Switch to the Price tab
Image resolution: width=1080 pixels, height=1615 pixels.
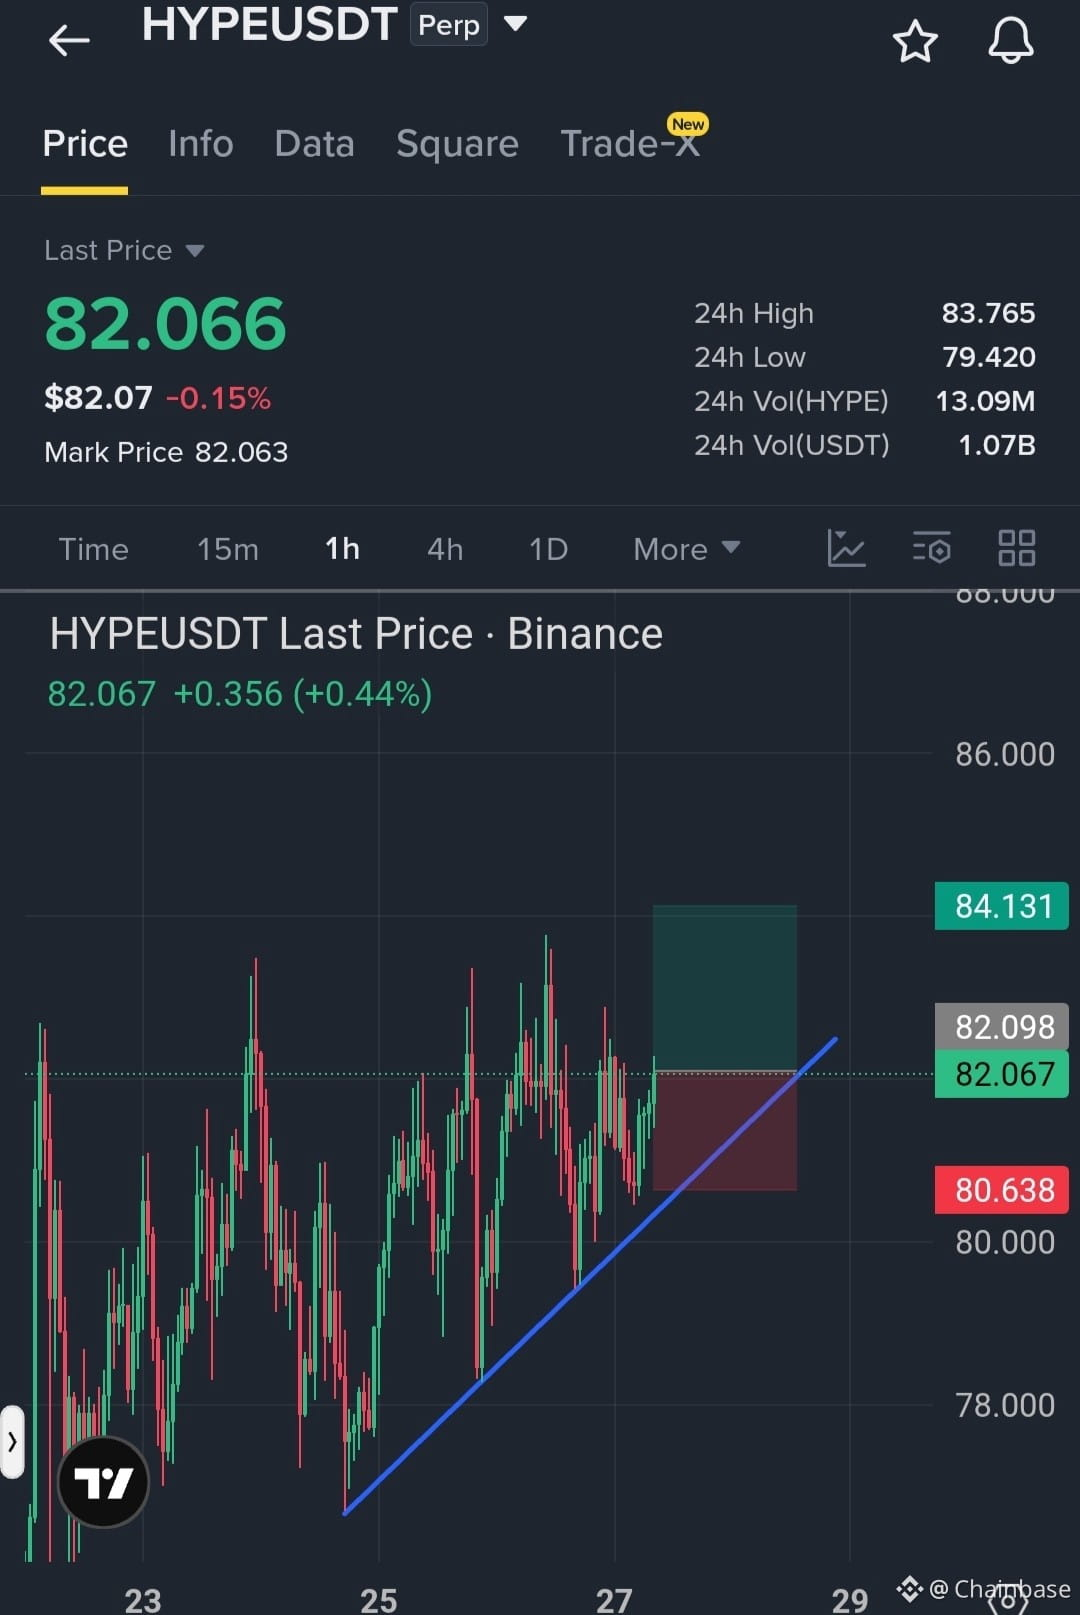(85, 144)
